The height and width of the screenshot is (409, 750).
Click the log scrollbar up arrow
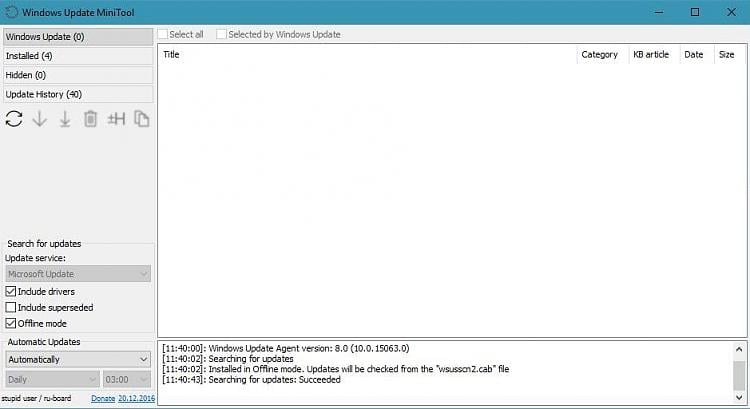point(739,349)
